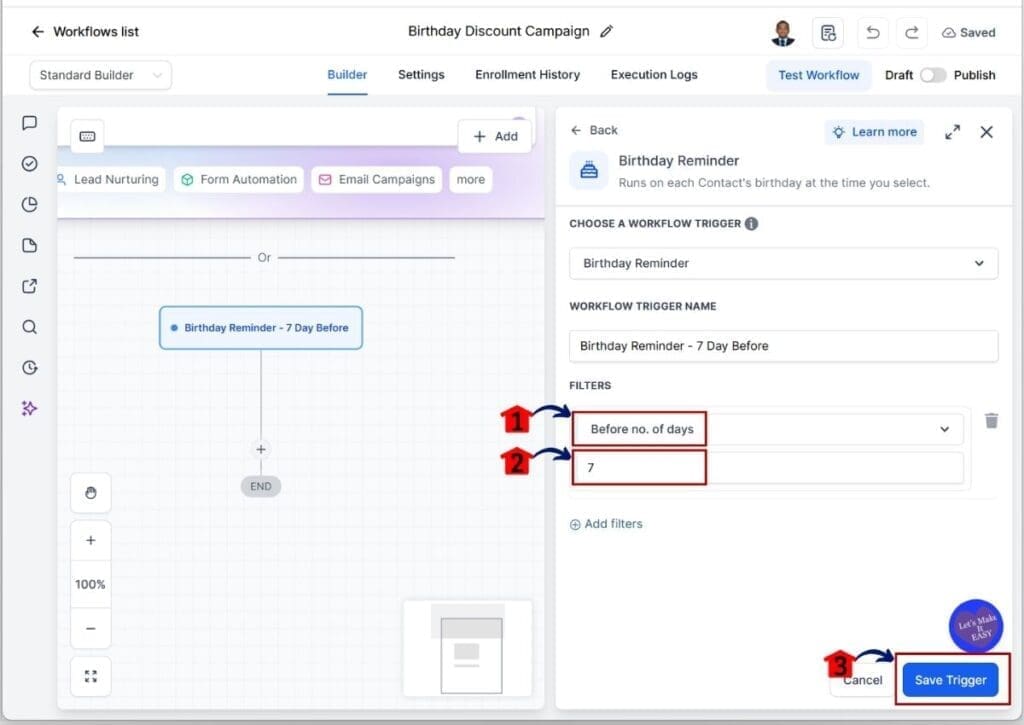
Task: Click the END node
Action: tap(261, 486)
